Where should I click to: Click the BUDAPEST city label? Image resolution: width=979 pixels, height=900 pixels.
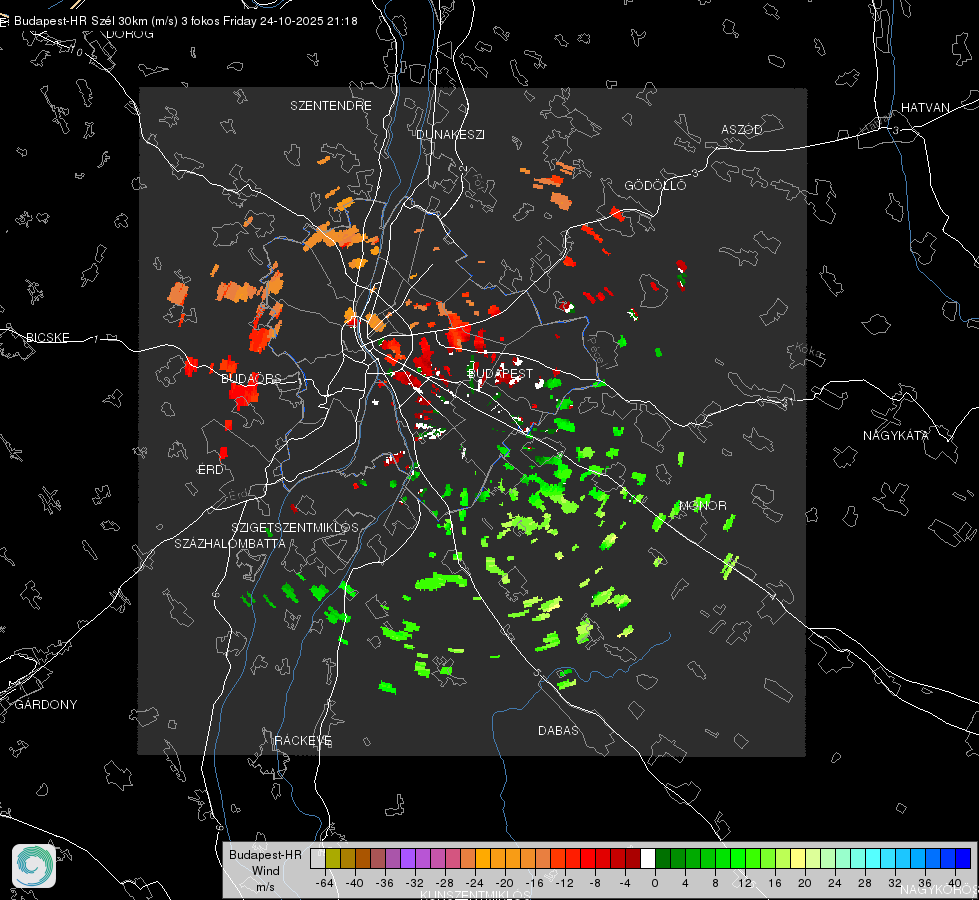tap(500, 373)
